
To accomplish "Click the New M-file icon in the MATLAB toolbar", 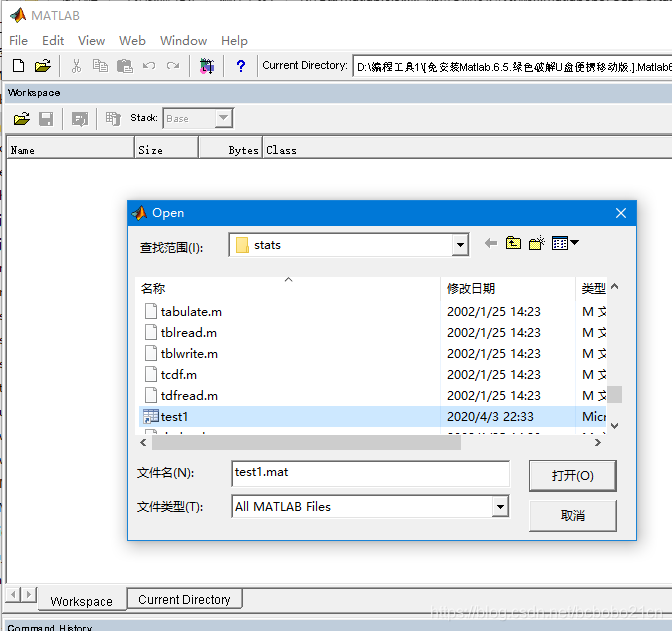I will pyautogui.click(x=18, y=66).
